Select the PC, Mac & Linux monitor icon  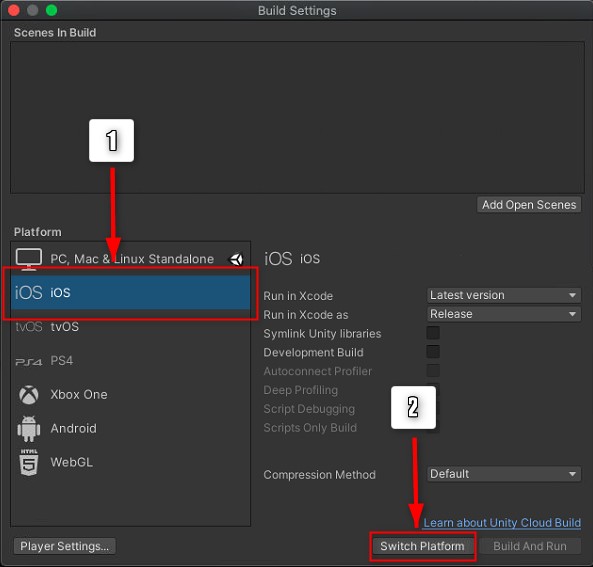point(29,259)
